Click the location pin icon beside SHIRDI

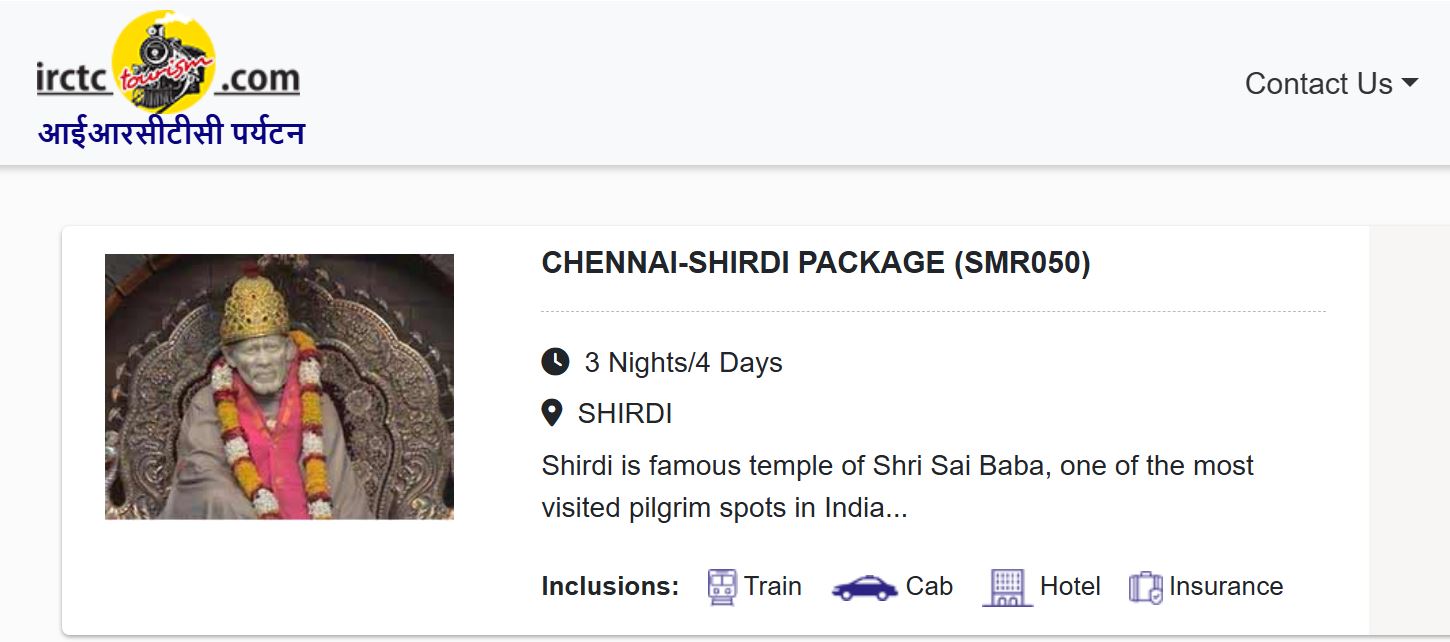pos(554,412)
